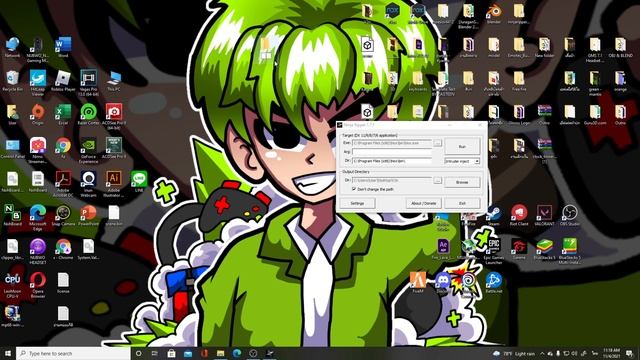Open the Nimo Streamer shortcut
The width and height of the screenshot is (640, 360).
coord(38,150)
